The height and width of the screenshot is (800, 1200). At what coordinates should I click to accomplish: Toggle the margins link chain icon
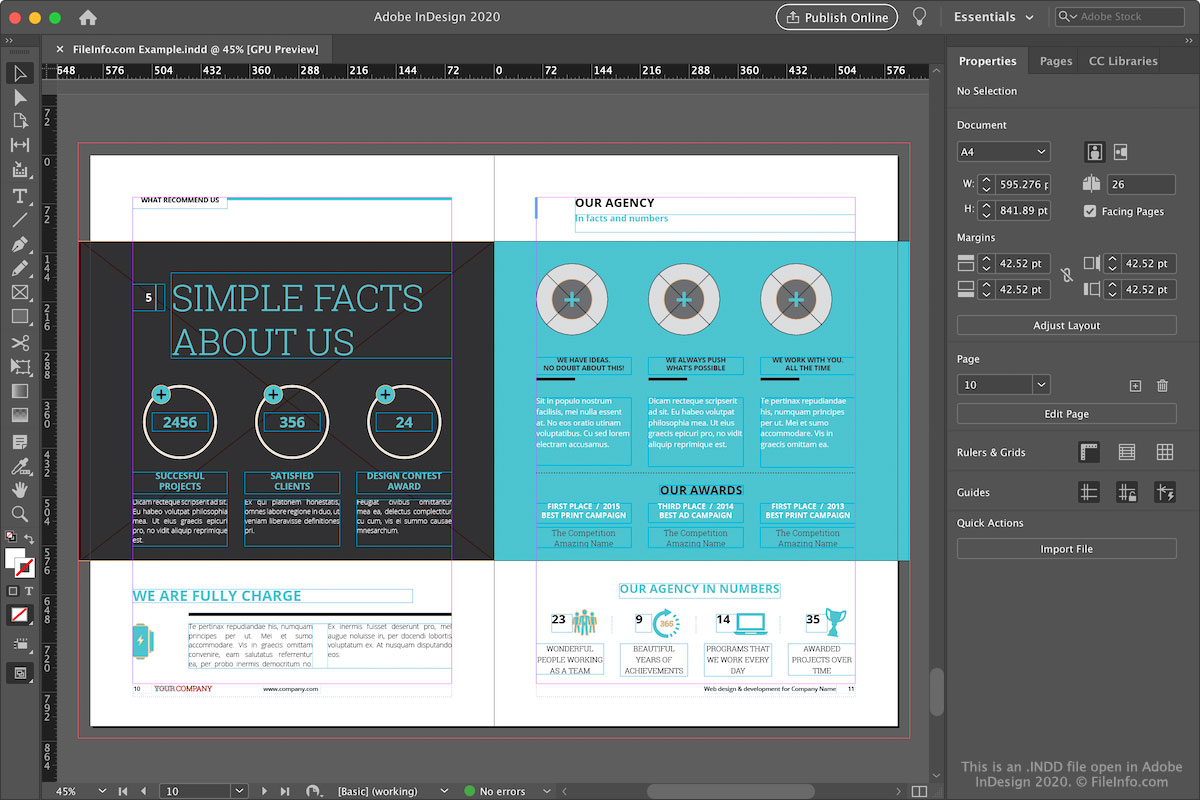tap(1067, 276)
